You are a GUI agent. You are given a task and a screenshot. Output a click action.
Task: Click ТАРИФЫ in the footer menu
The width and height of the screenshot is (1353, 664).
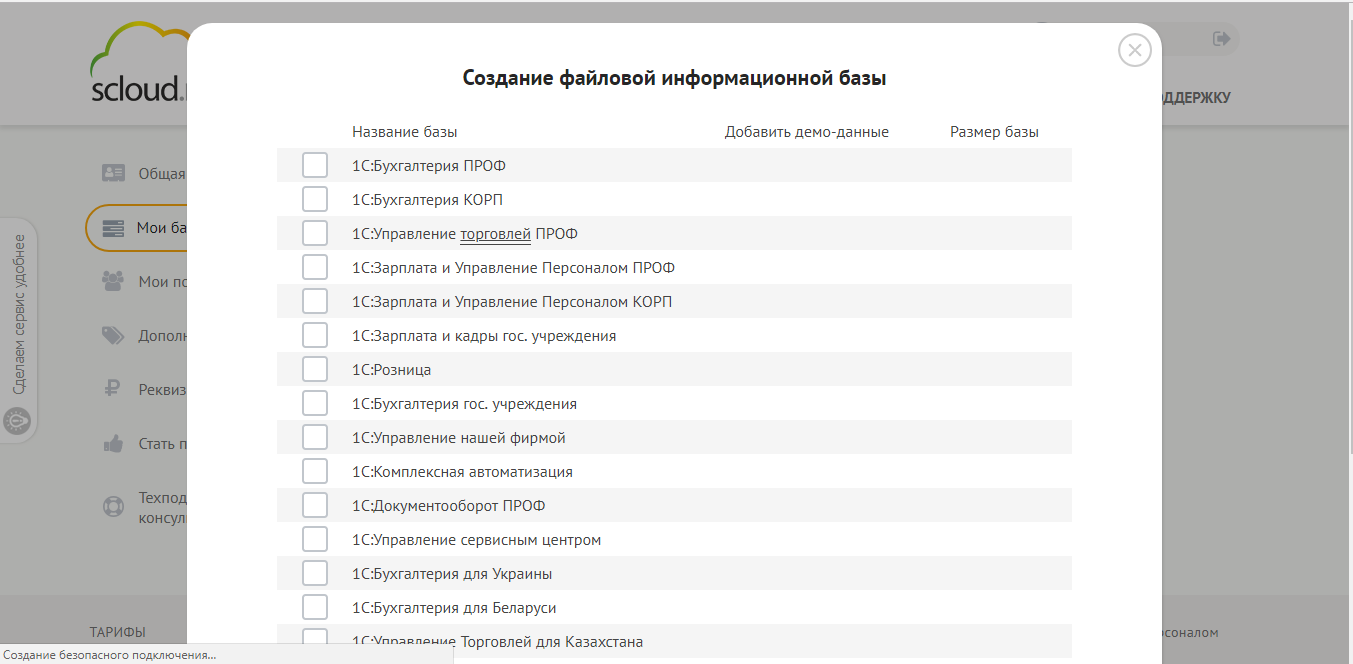(118, 632)
